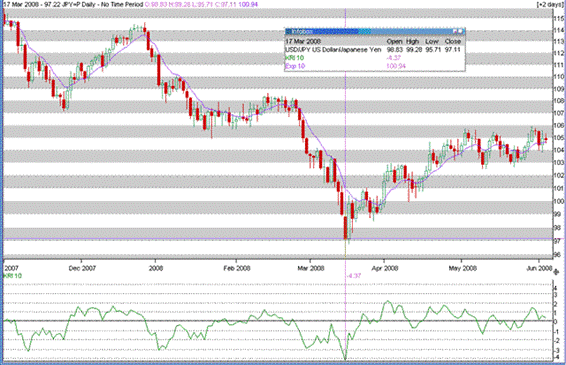The image size is (566, 365).
Task: Click the Apr 2008 date axis label
Action: coord(385,268)
